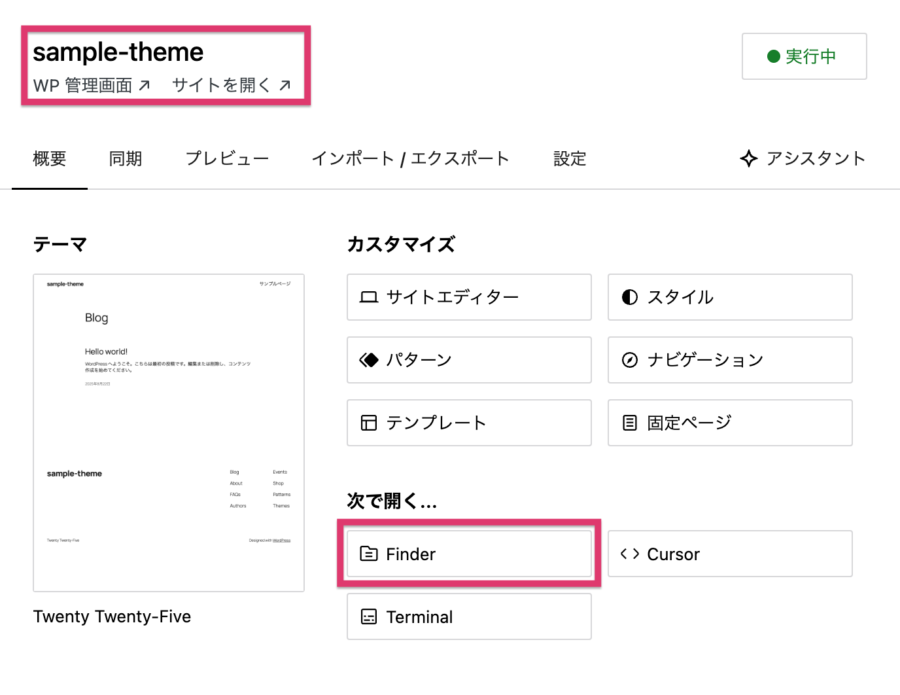
Task: Click the arrow icon after WP 管理画面
Action: pyautogui.click(x=144, y=86)
